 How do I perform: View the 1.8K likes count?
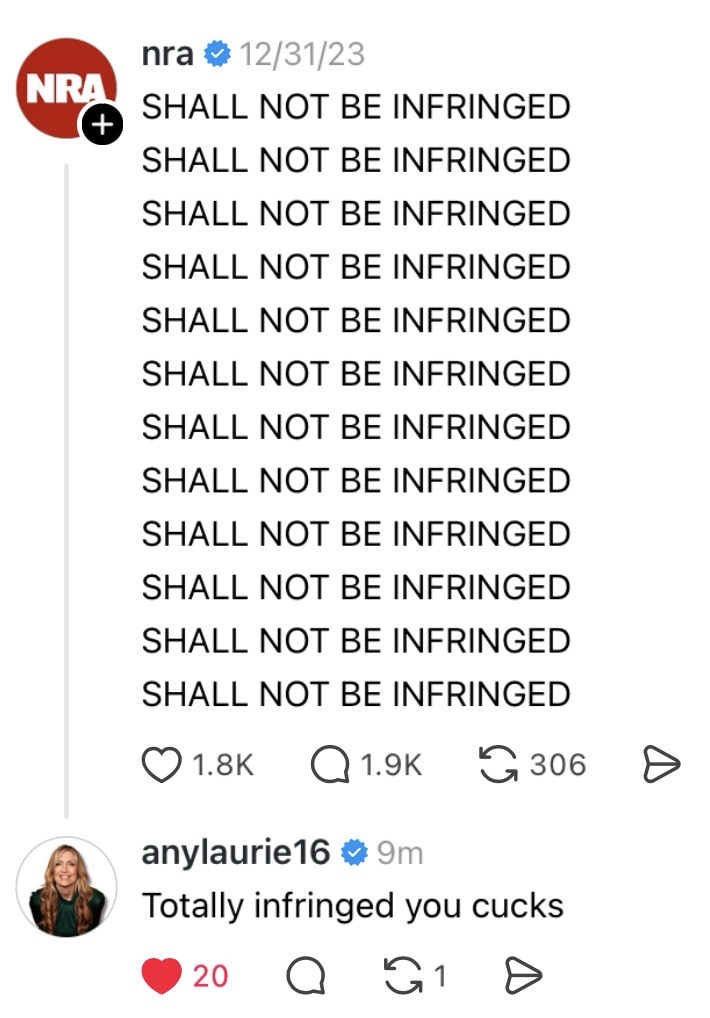[x=222, y=765]
